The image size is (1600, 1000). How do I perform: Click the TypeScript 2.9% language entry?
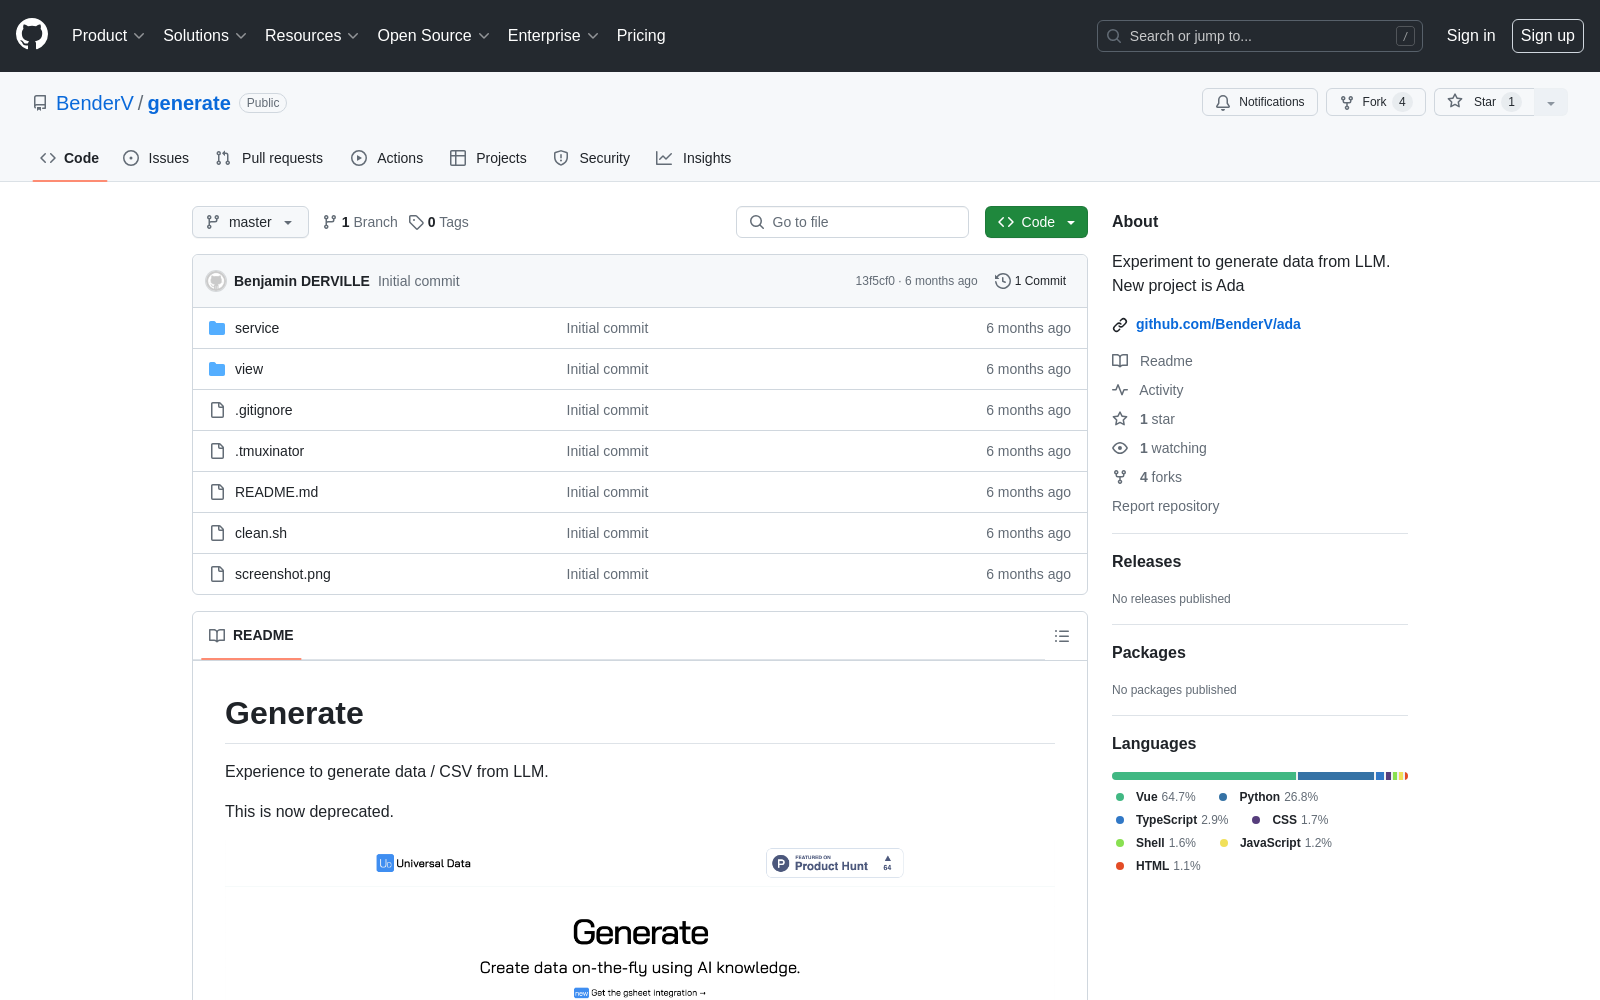1171,820
